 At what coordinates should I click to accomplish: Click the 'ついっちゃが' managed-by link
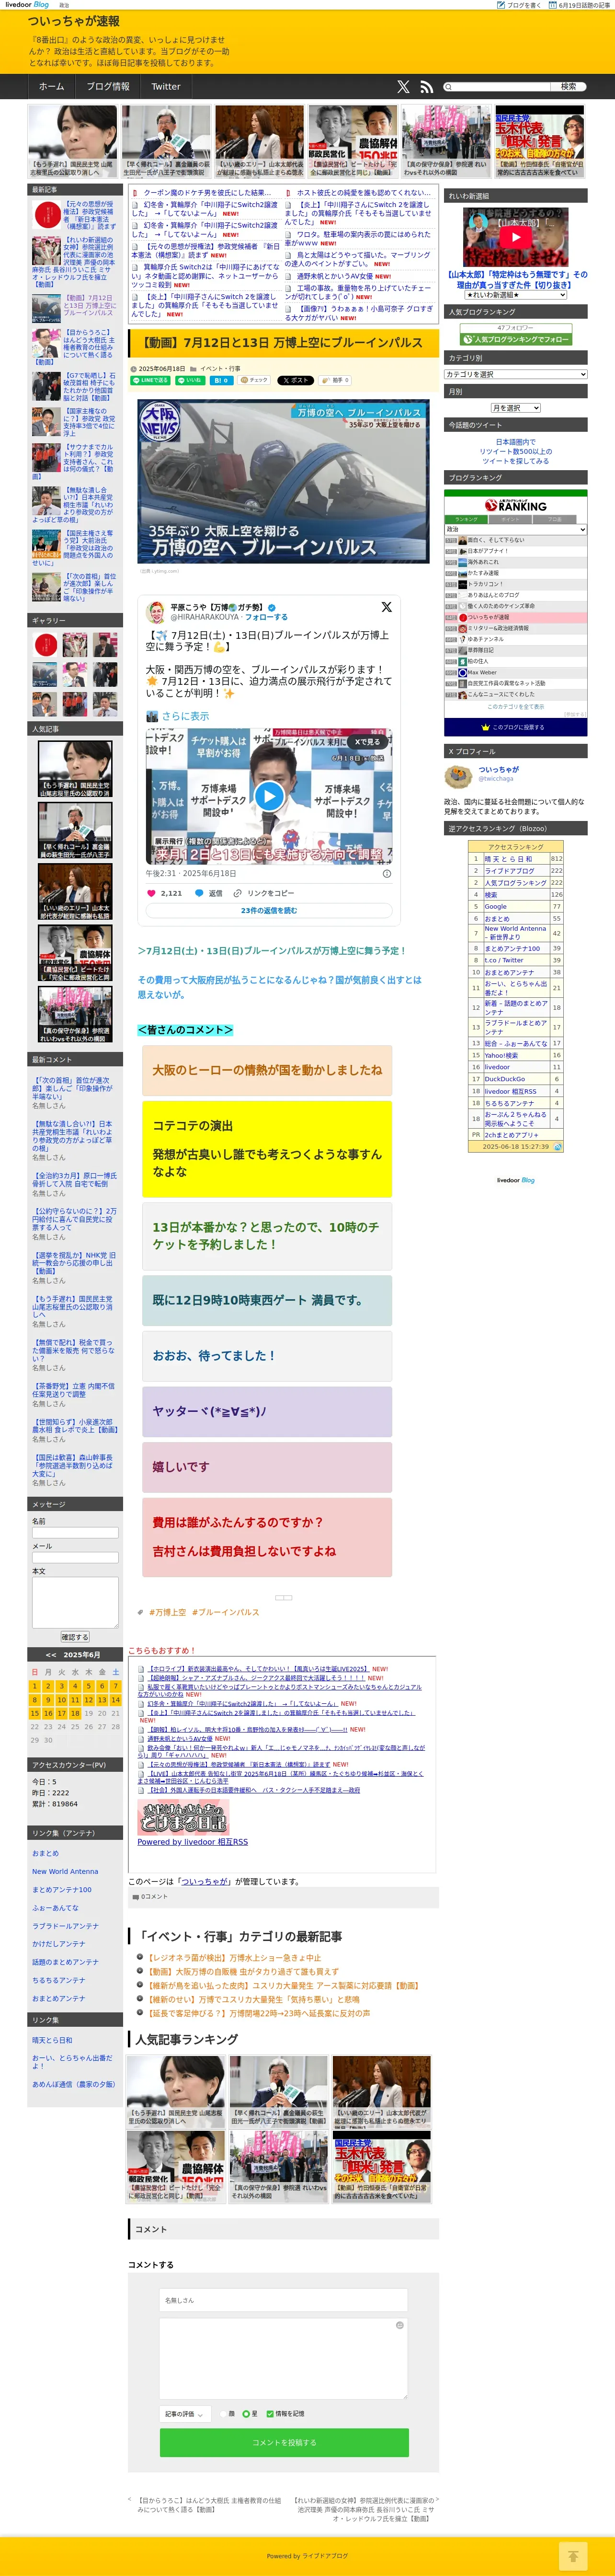[x=204, y=1881]
